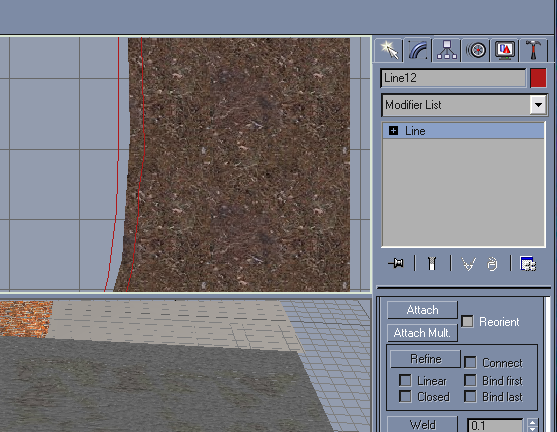Tick the Linear checkbox

[405, 380]
